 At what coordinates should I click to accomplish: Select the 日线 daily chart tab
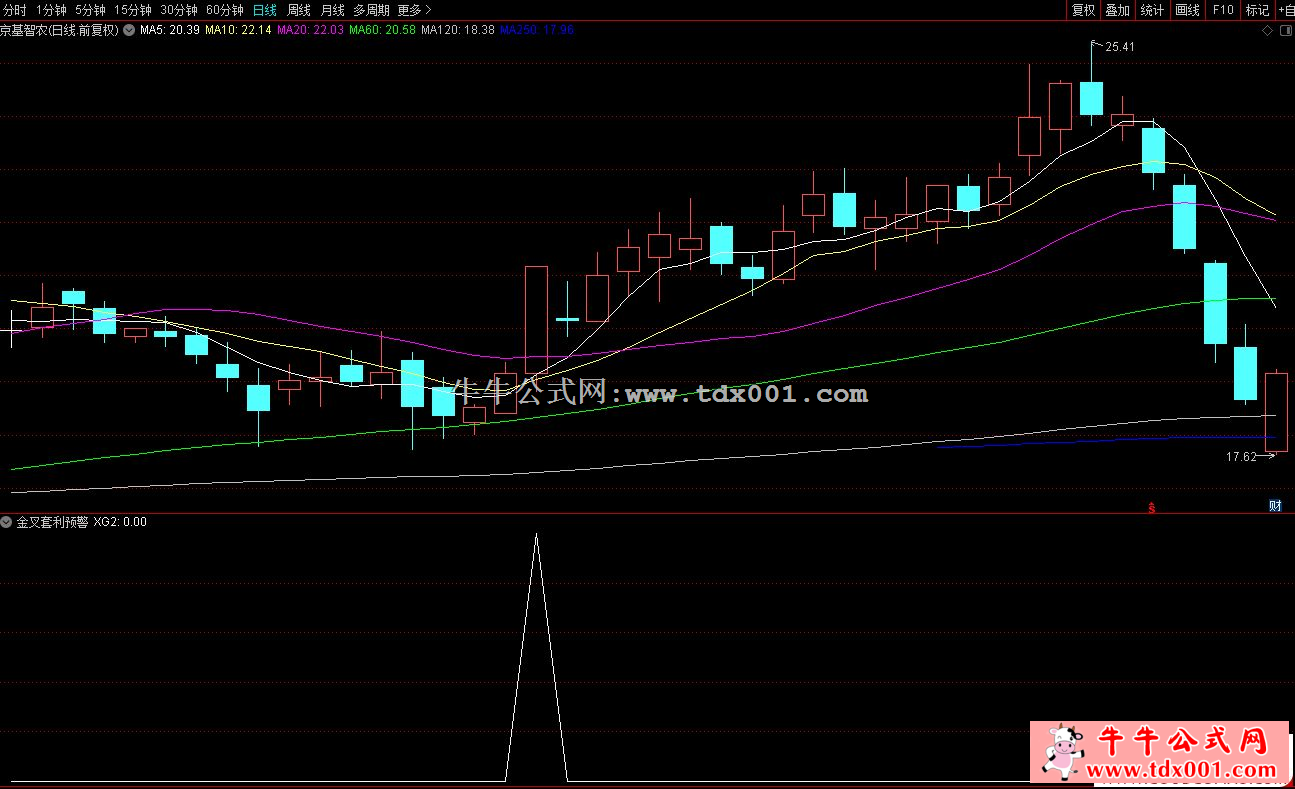(x=264, y=10)
